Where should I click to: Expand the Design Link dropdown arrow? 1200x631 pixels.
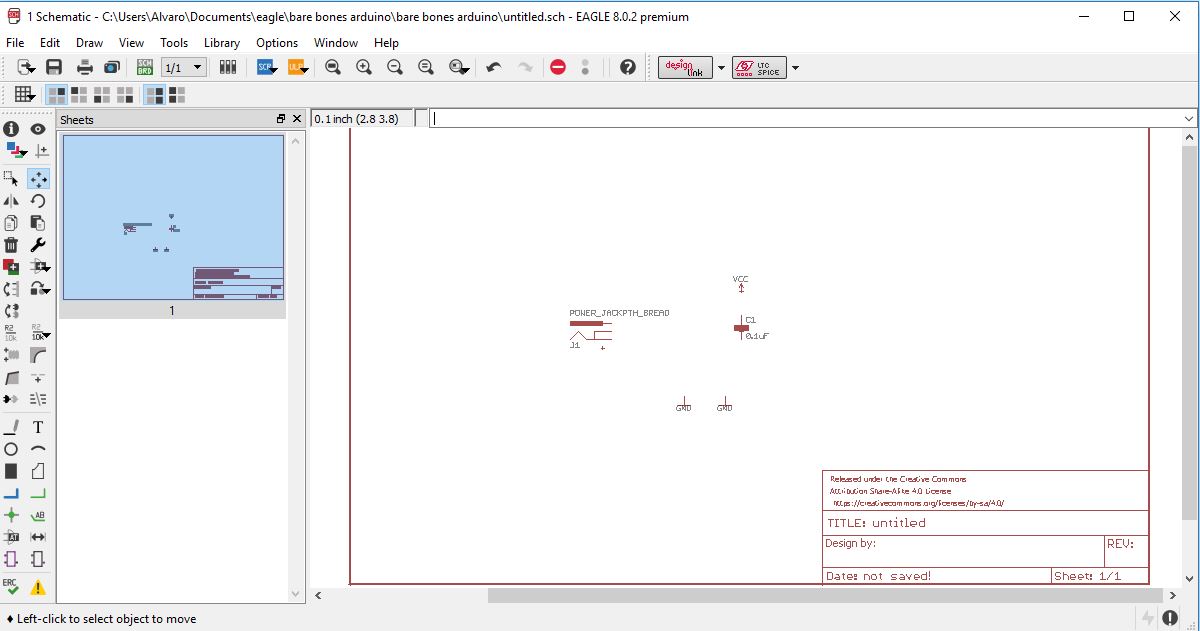(721, 68)
